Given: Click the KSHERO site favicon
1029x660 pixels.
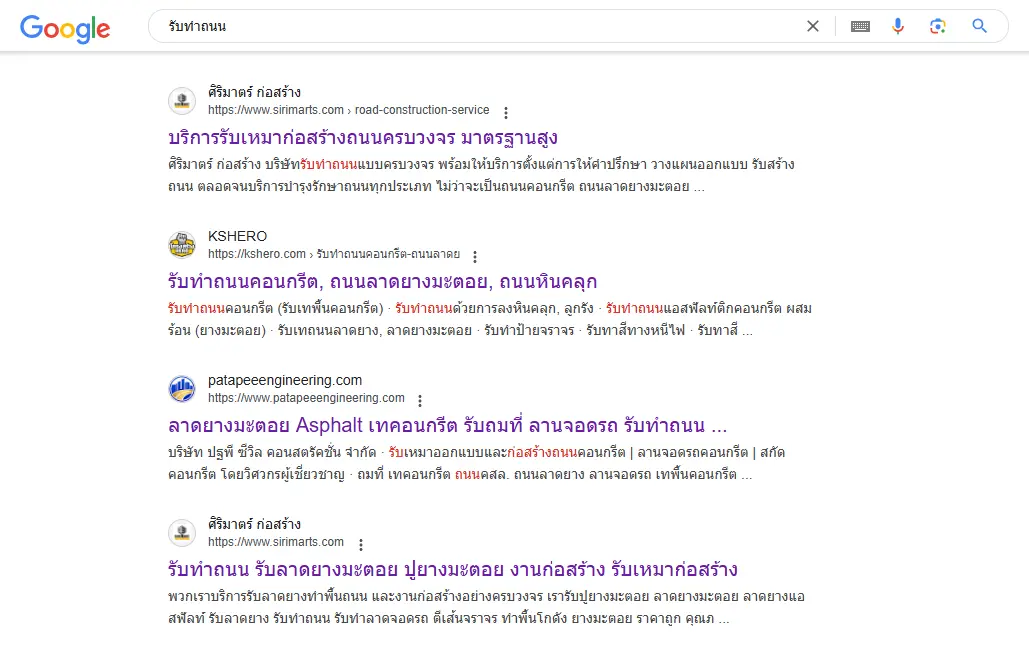Looking at the screenshot, I should (x=182, y=245).
